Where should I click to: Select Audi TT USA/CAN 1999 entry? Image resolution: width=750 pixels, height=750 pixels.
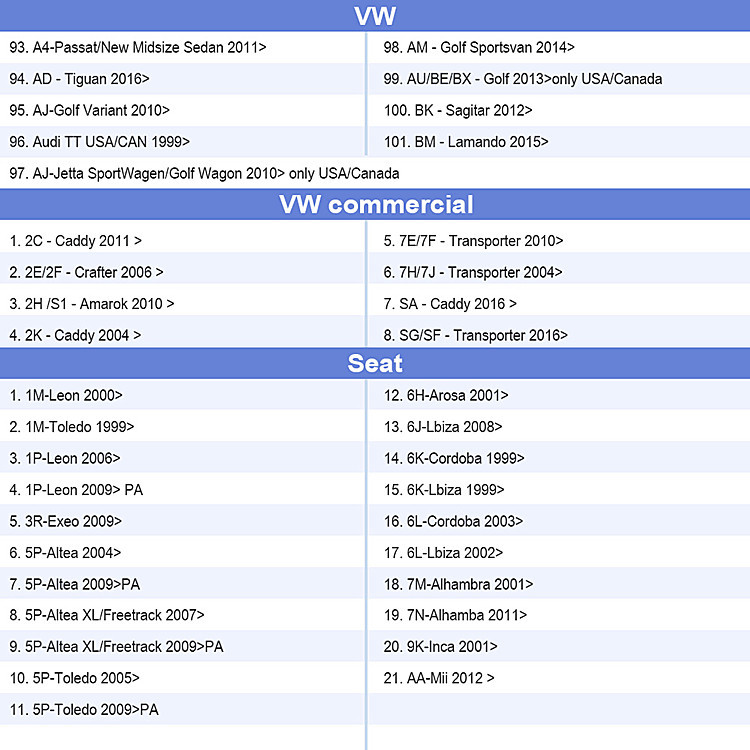point(182,142)
